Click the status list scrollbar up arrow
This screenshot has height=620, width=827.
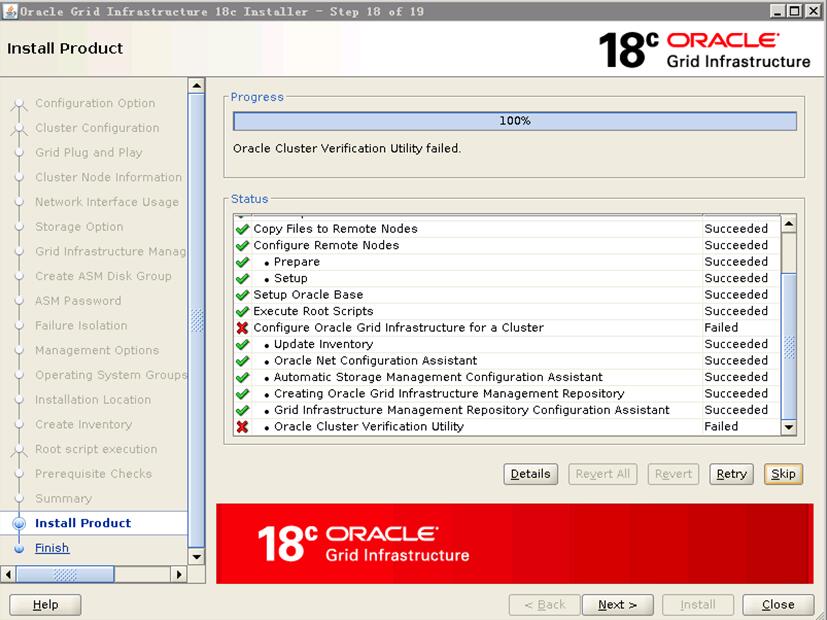click(x=789, y=224)
